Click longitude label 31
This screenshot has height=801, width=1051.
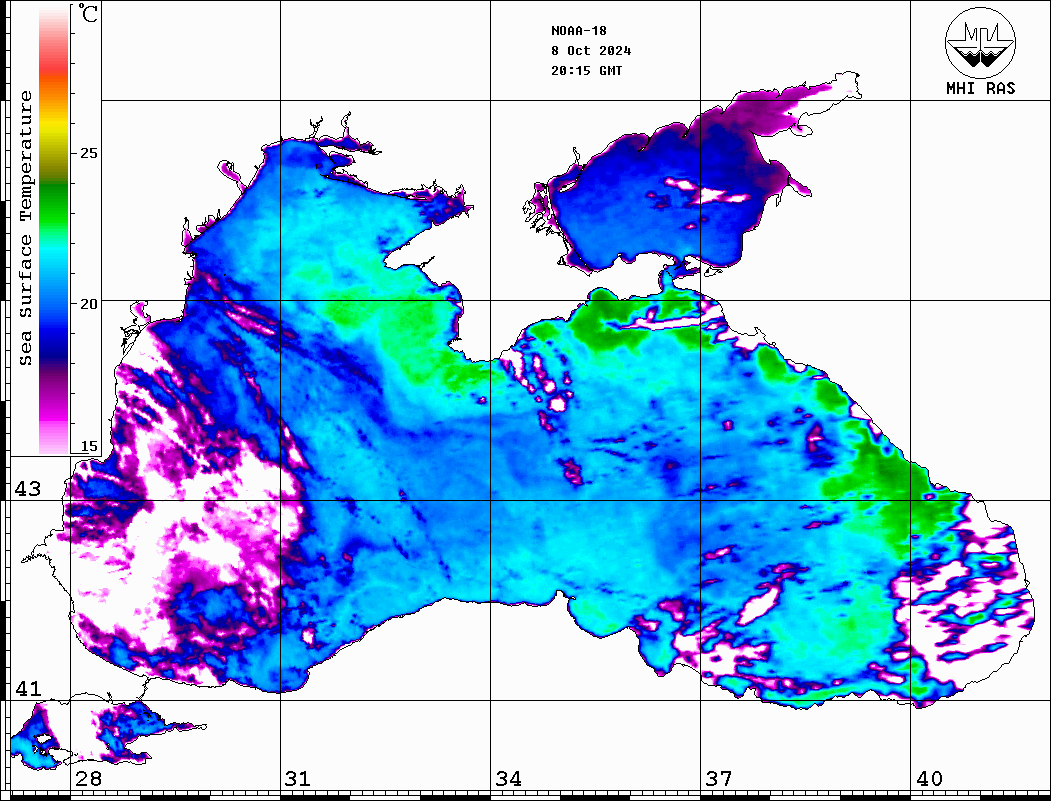(x=298, y=779)
